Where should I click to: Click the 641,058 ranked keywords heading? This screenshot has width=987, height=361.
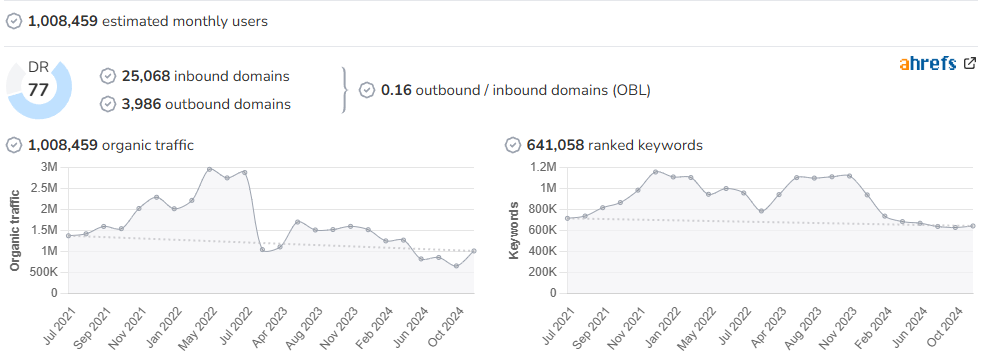[x=614, y=145]
